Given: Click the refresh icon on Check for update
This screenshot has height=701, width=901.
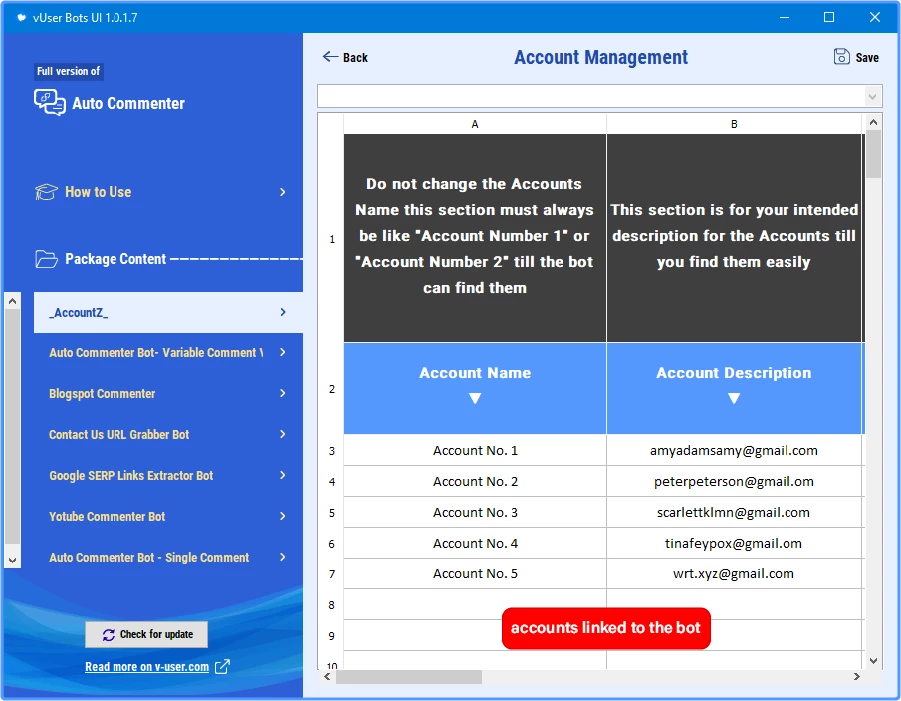Looking at the screenshot, I should (x=109, y=634).
